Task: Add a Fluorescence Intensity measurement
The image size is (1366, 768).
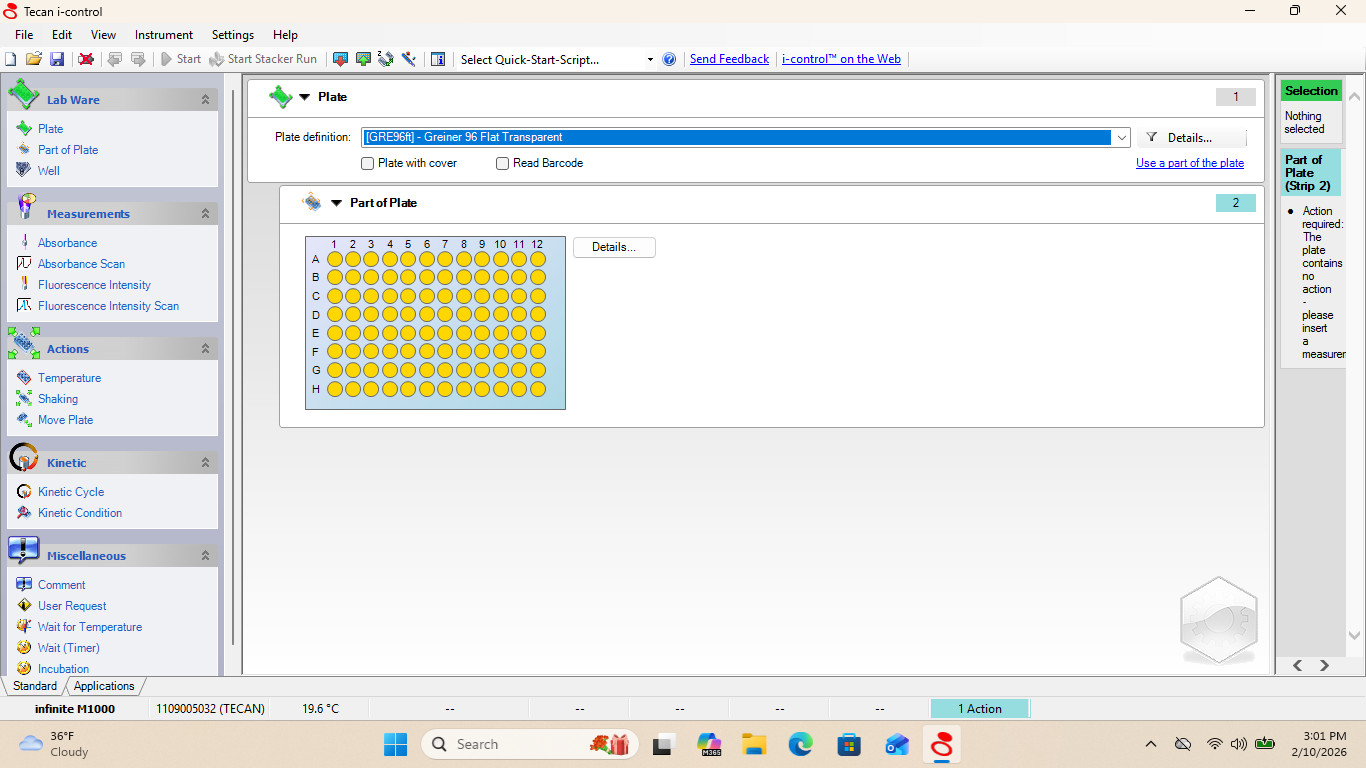Action: click(x=94, y=285)
